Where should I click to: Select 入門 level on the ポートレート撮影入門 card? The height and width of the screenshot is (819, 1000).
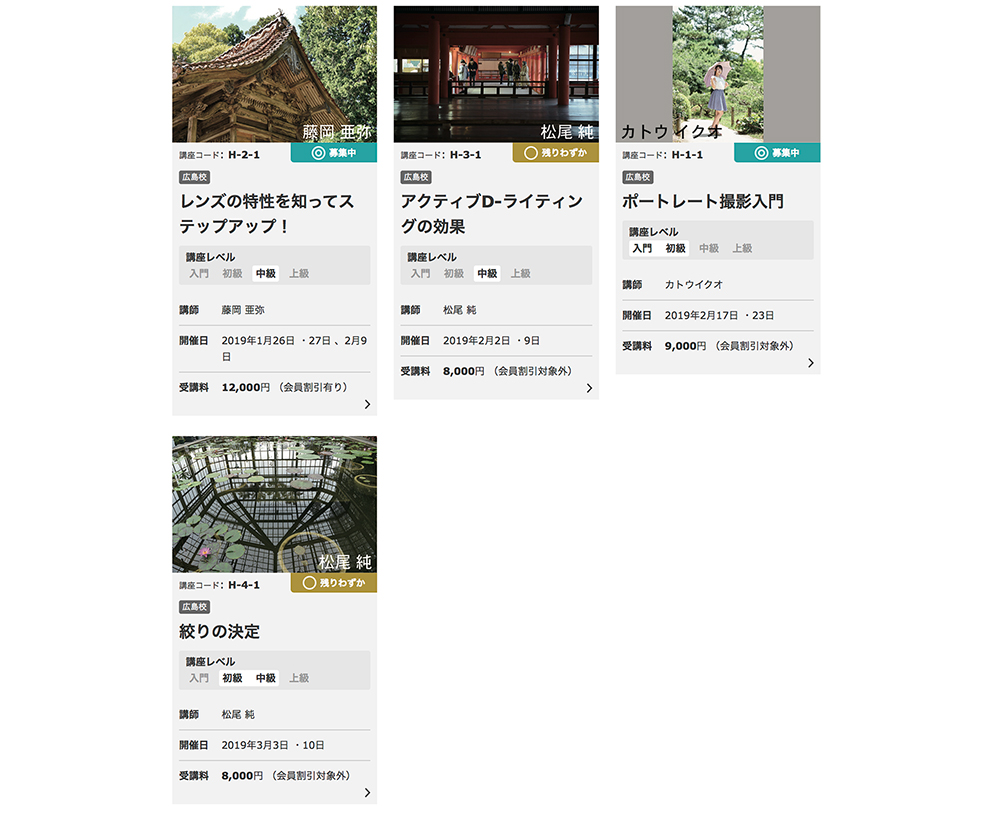tap(642, 248)
